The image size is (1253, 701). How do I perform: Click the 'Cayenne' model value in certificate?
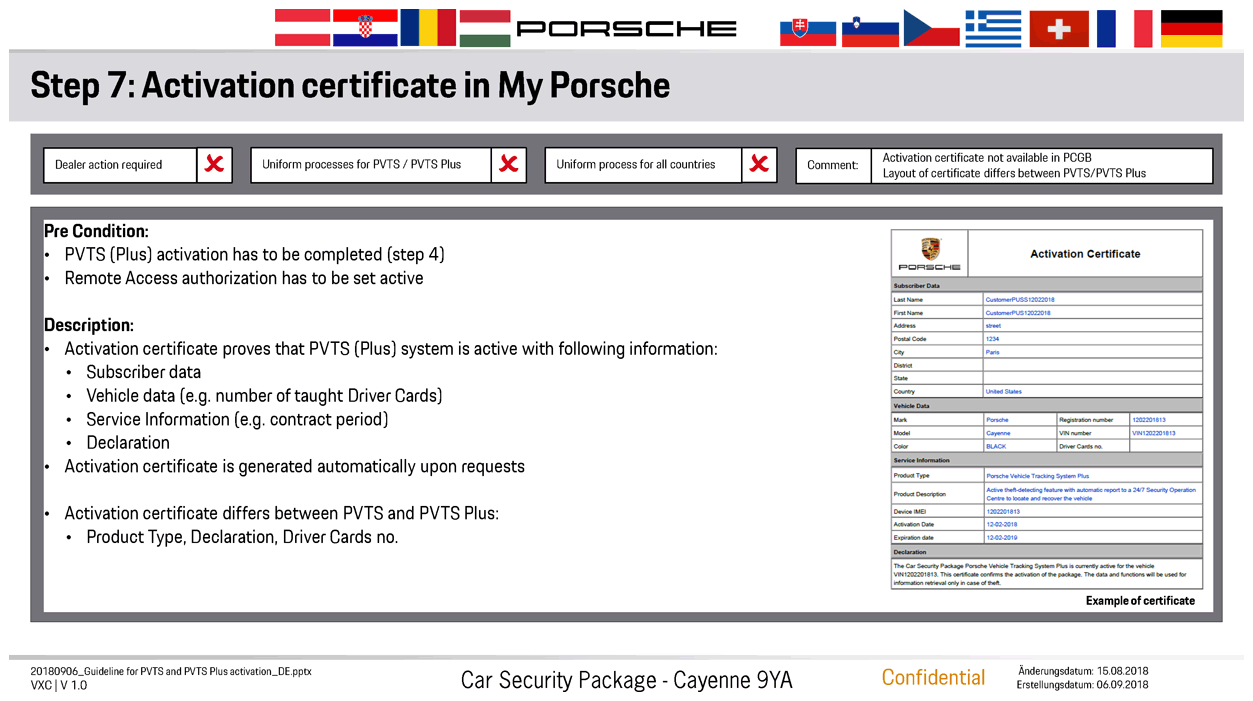coord(998,433)
